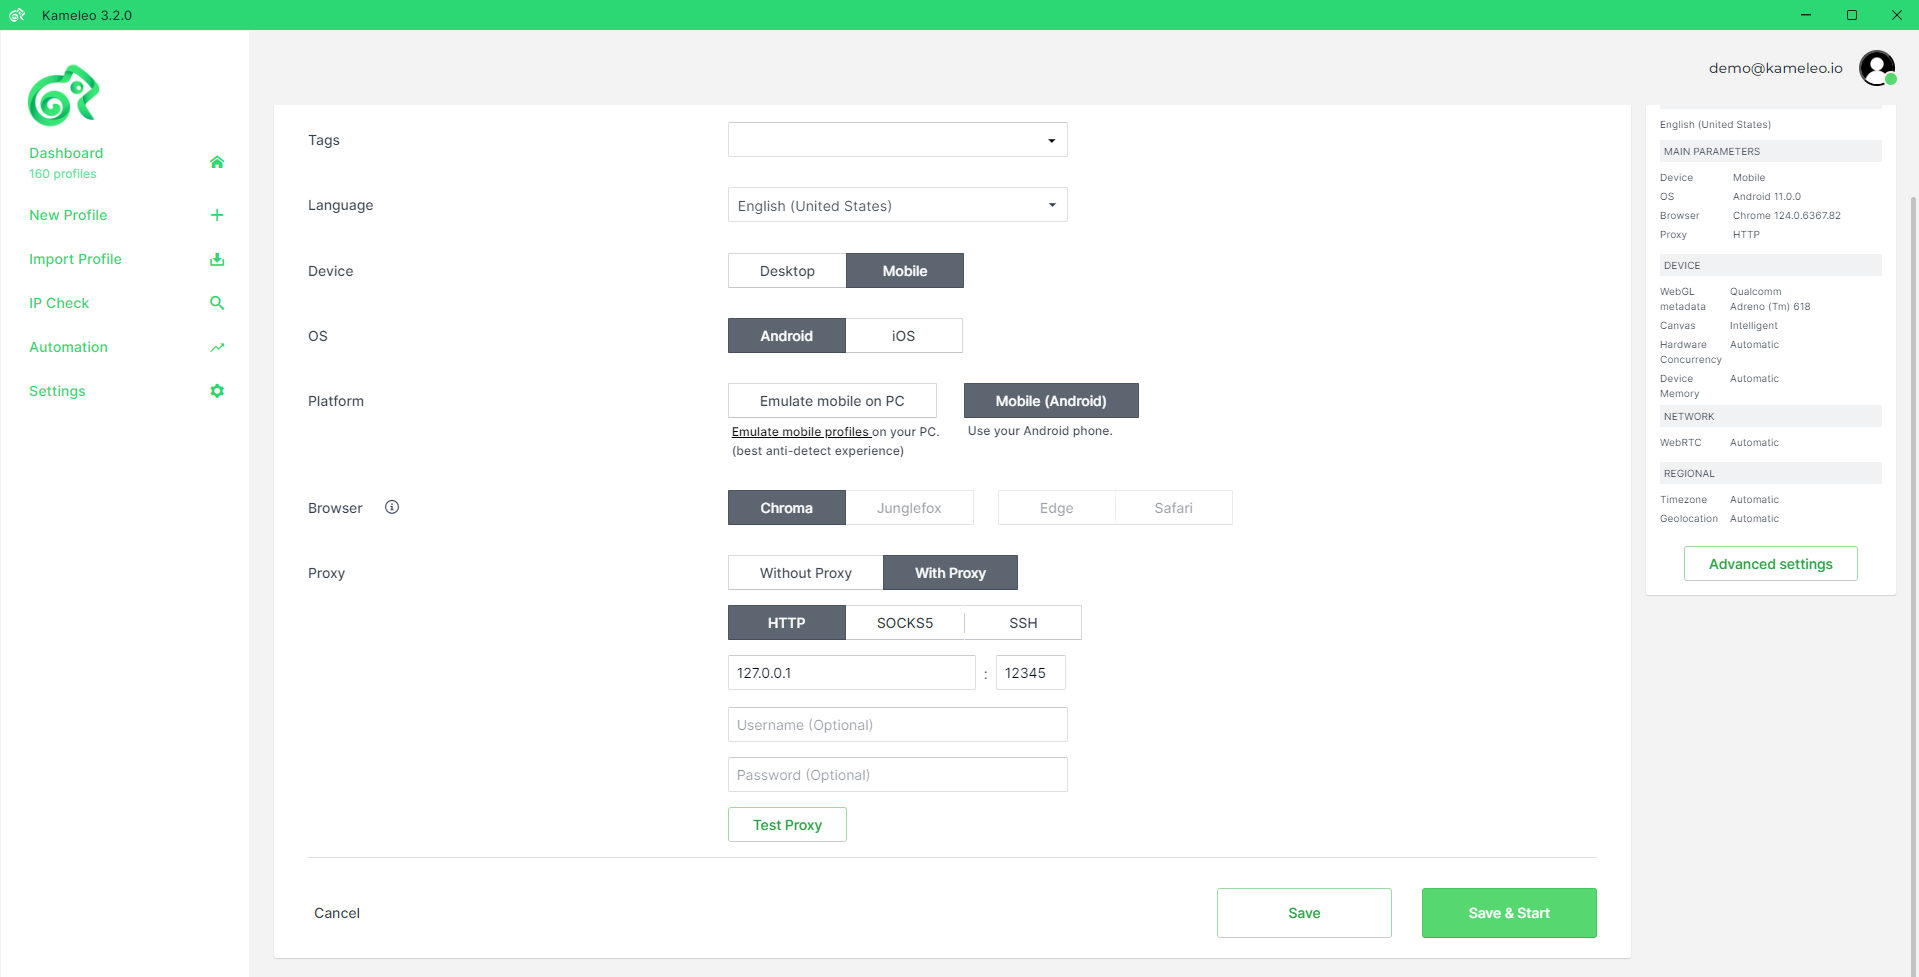Viewport: 1919px width, 977px height.
Task: Click Save & Start
Action: coord(1509,913)
